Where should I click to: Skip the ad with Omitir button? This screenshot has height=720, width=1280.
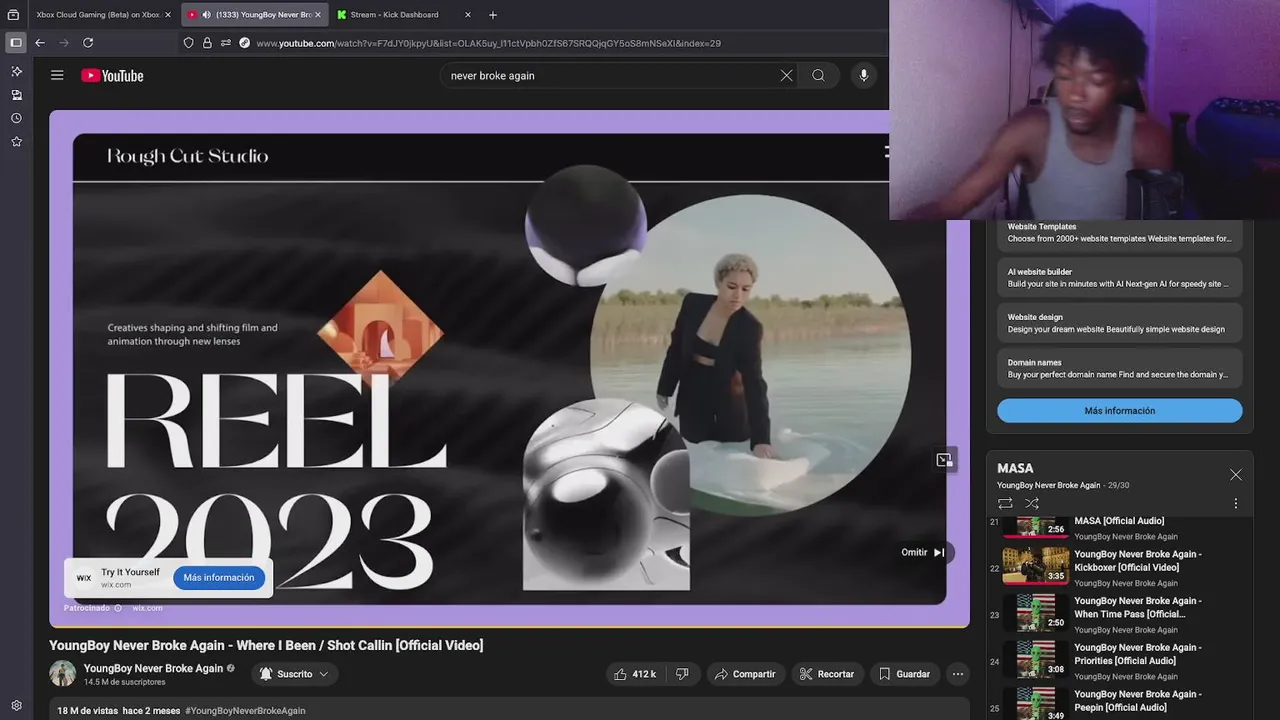pyautogui.click(x=923, y=552)
